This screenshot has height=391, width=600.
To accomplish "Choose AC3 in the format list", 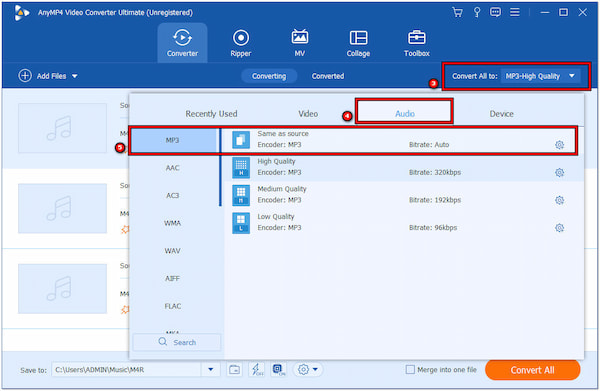I will pyautogui.click(x=172, y=196).
